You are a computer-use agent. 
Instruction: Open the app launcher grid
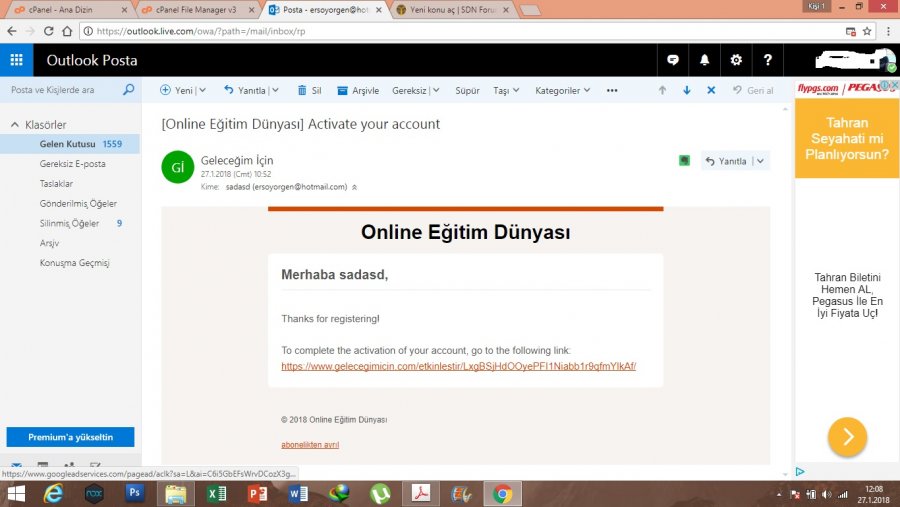pyautogui.click(x=17, y=60)
